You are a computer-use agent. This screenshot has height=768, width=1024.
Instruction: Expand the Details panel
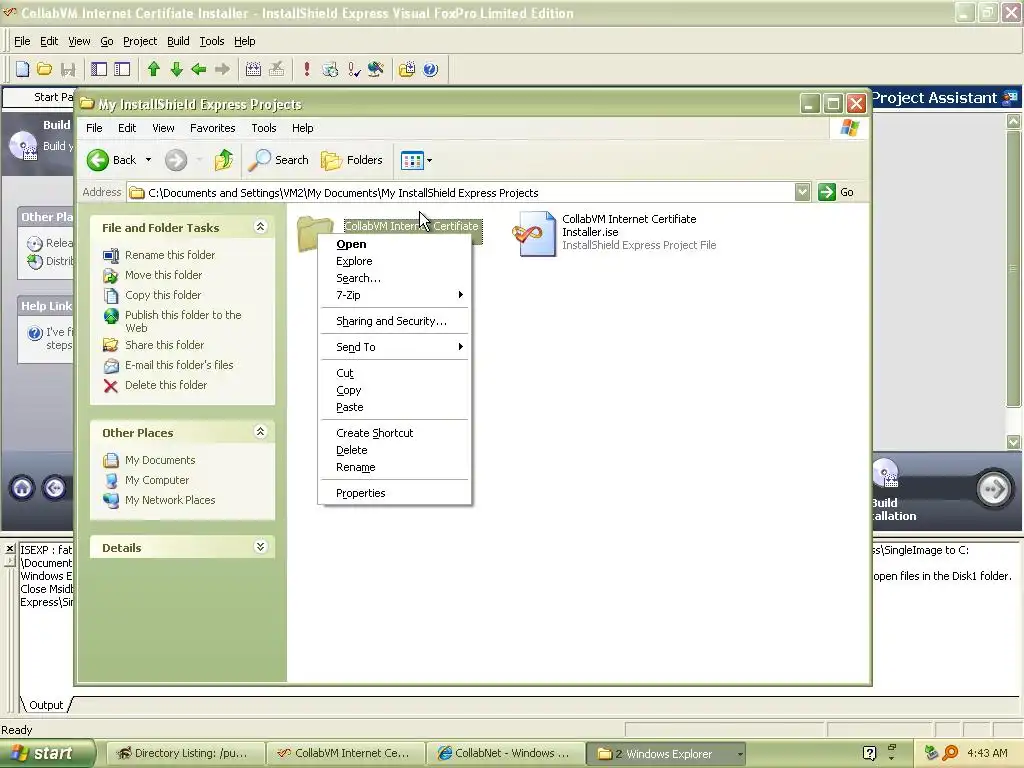pyautogui.click(x=260, y=547)
